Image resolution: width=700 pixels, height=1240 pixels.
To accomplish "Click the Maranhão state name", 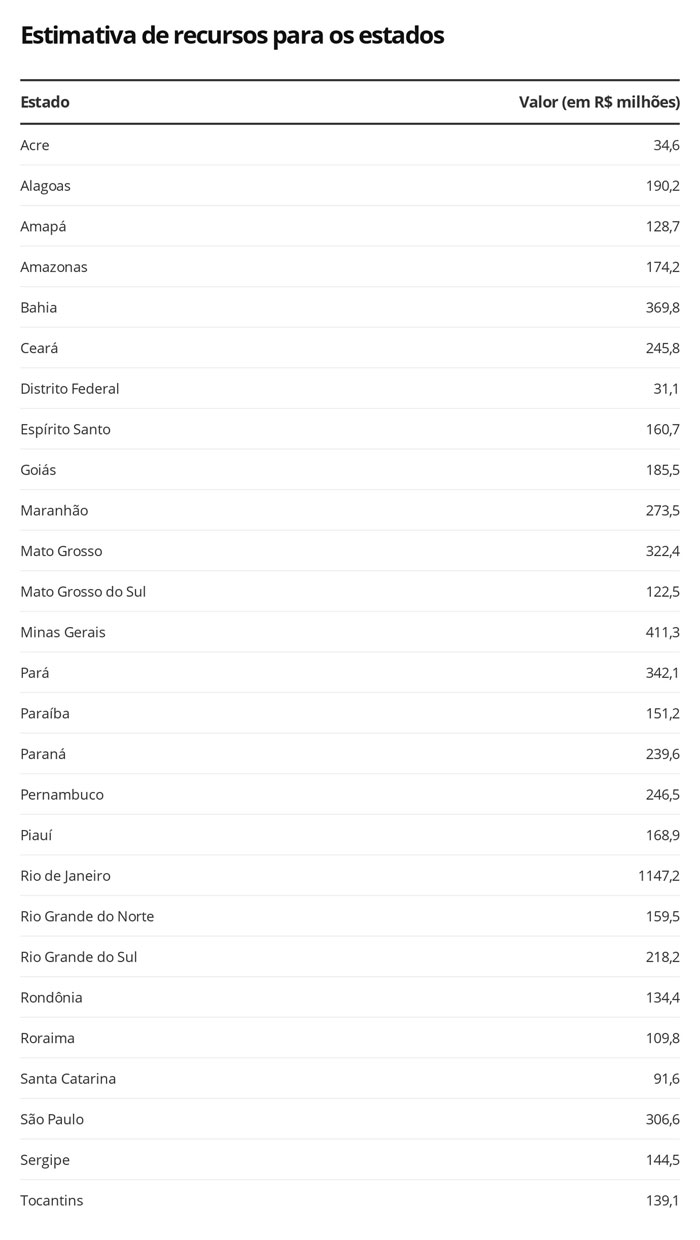I will [54, 510].
